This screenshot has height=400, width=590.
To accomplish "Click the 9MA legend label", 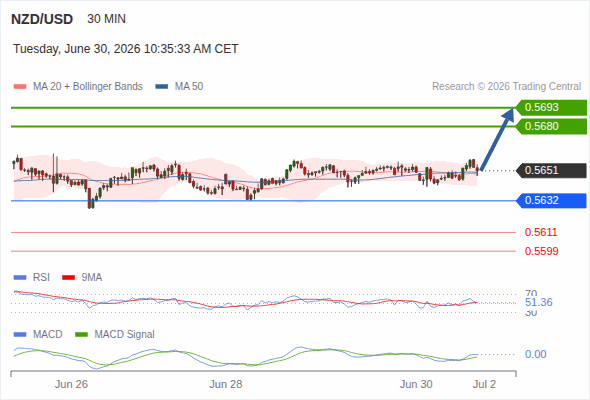I will 92,278.
